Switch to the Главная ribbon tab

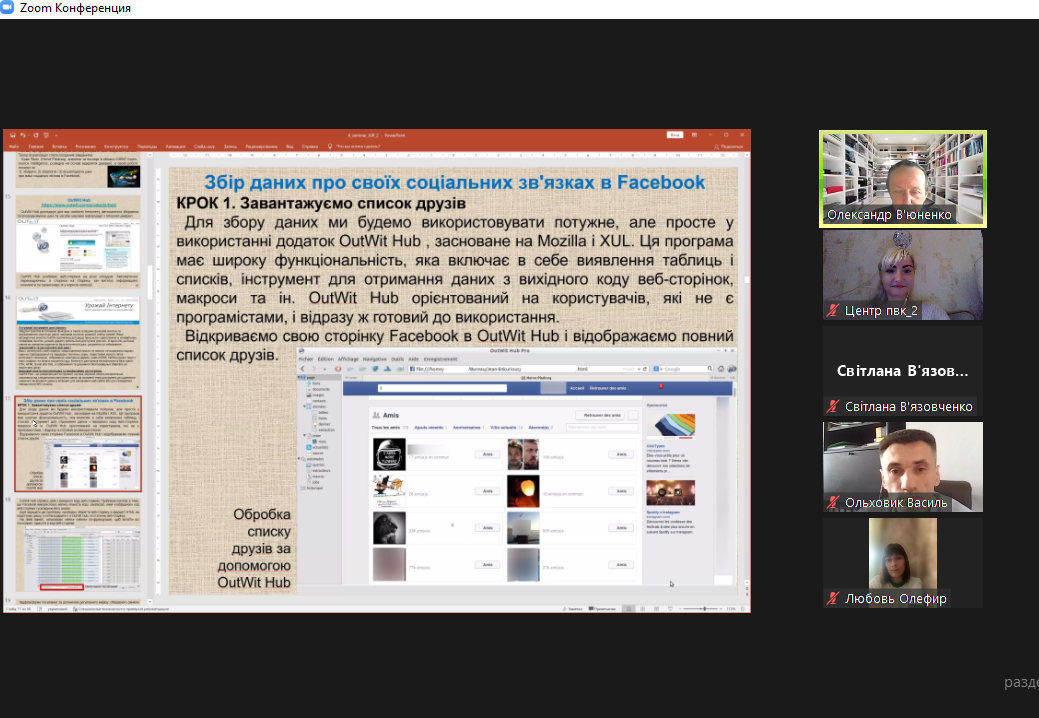(x=36, y=146)
